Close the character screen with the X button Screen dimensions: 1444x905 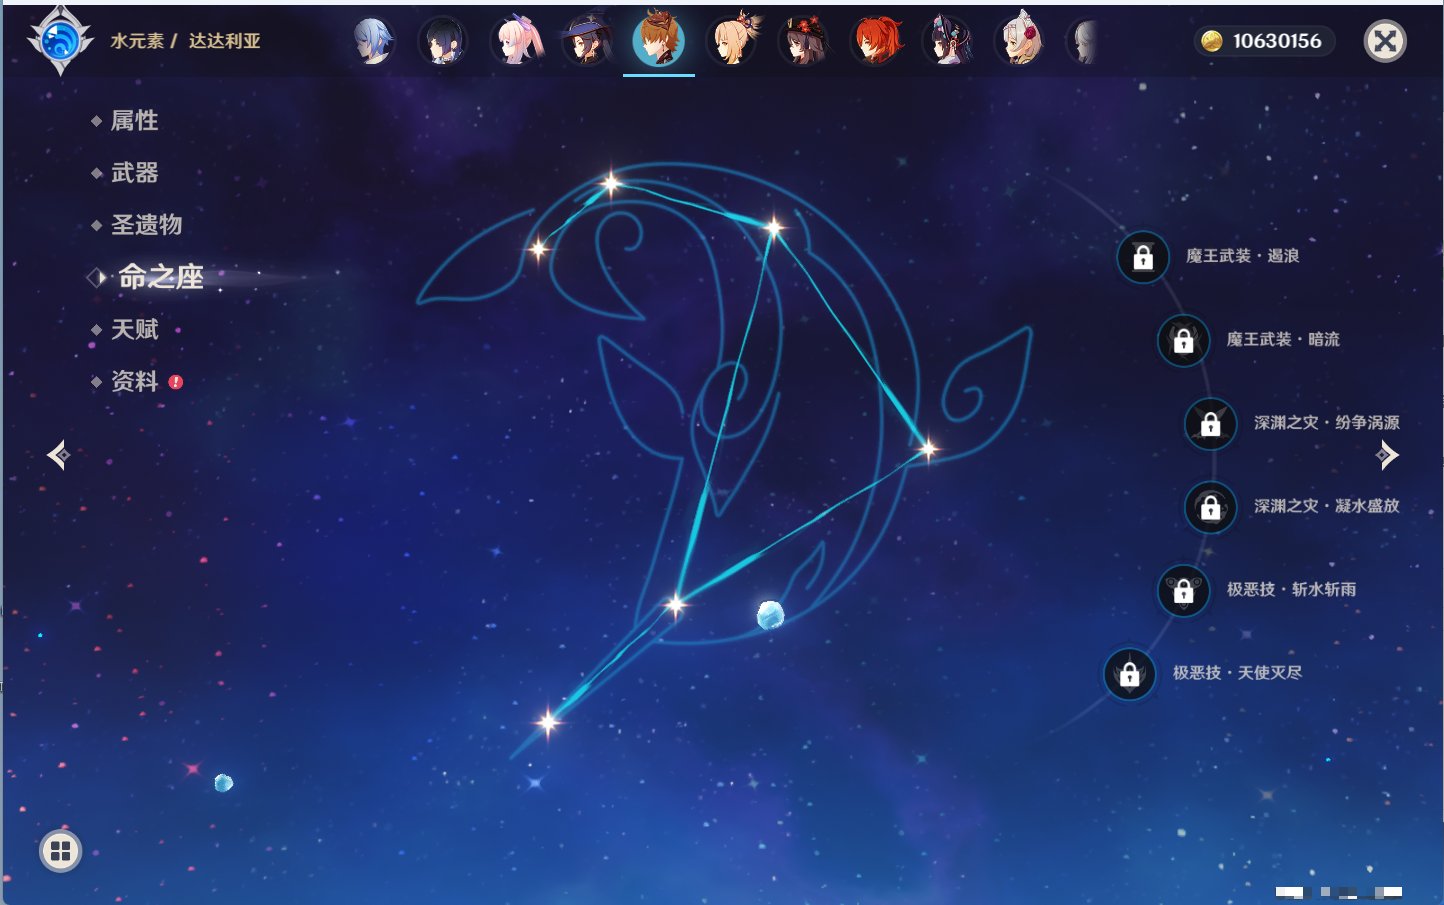pos(1385,41)
